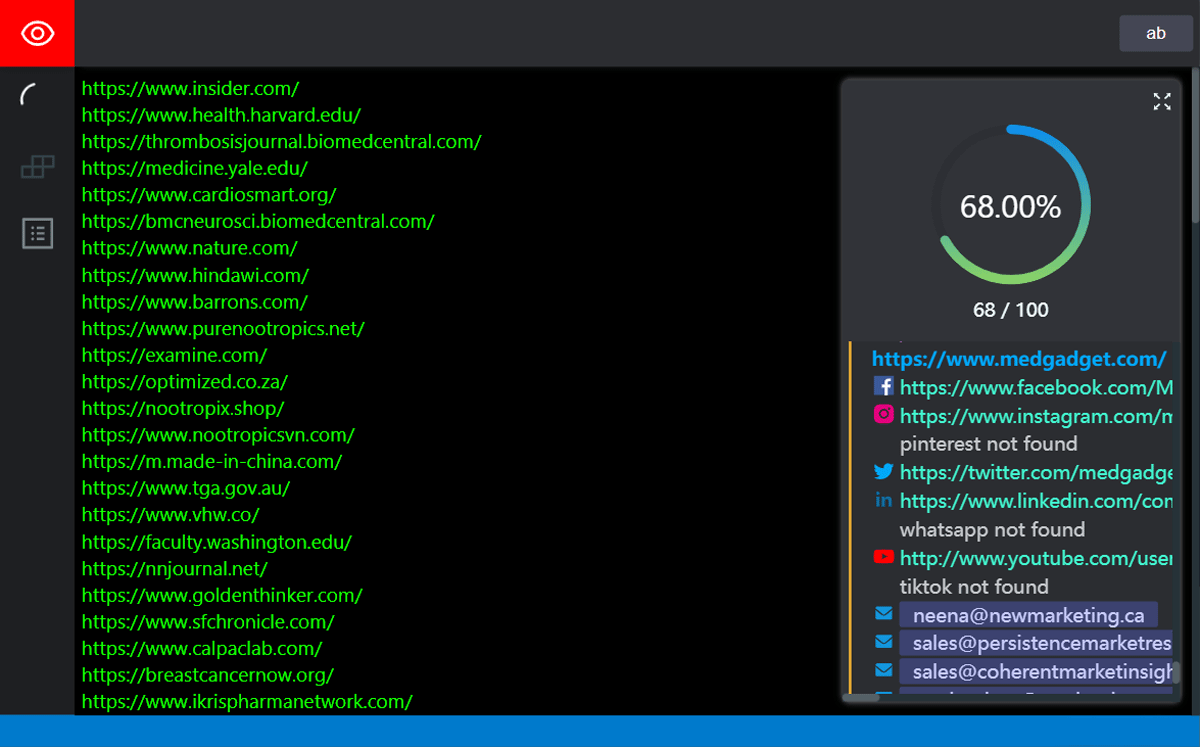Click envelope icon beside sales@persistencemarketres
The width and height of the screenshot is (1200, 747).
(883, 642)
